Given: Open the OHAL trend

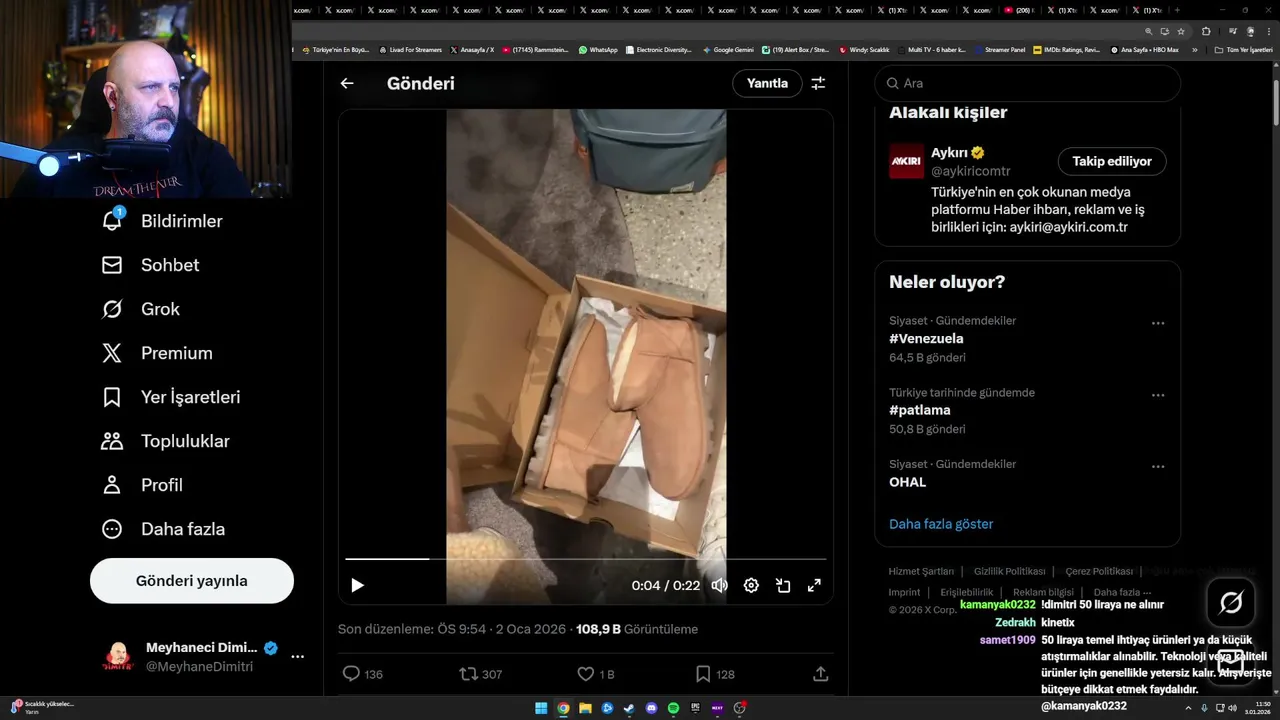Looking at the screenshot, I should tap(908, 482).
